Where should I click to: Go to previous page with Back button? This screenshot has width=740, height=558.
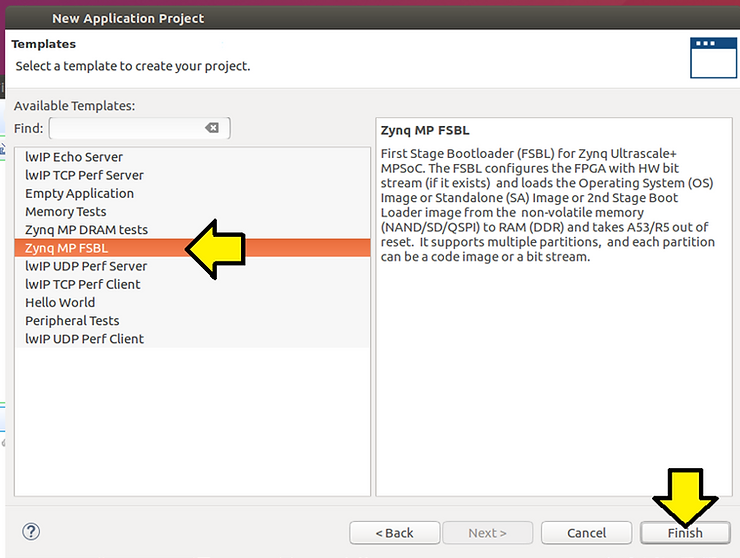coord(395,533)
